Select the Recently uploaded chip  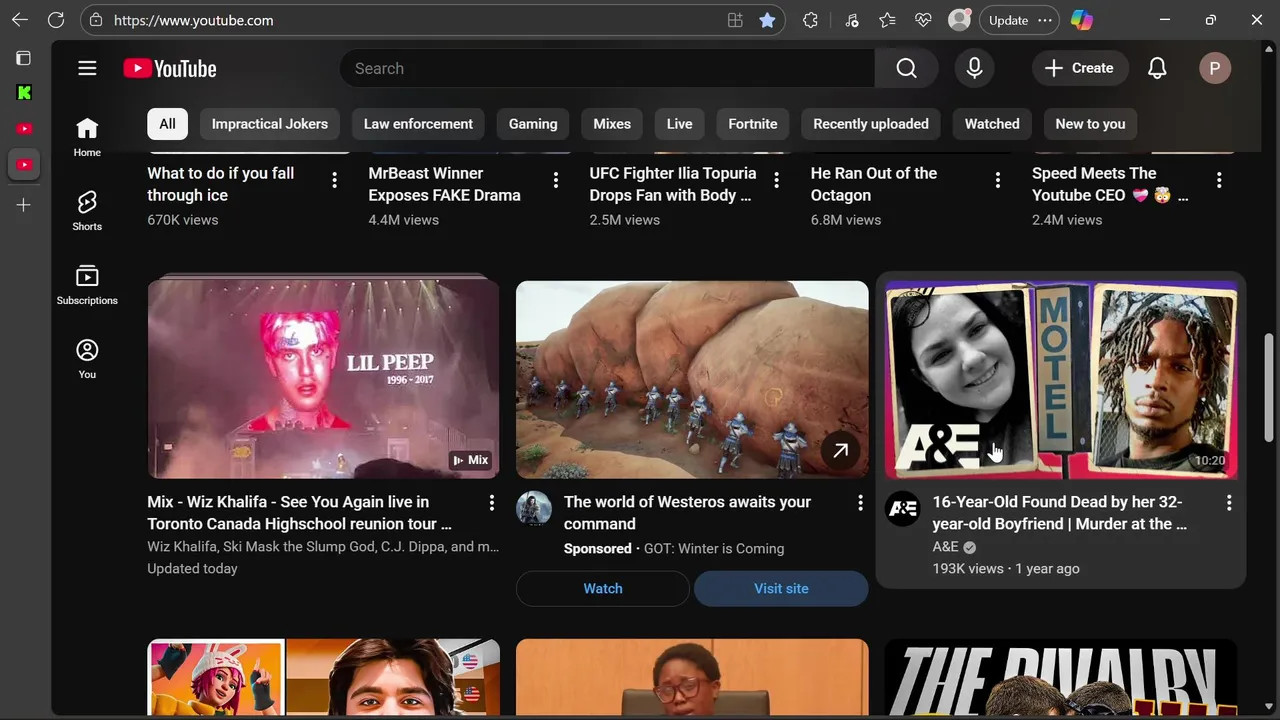(x=871, y=124)
